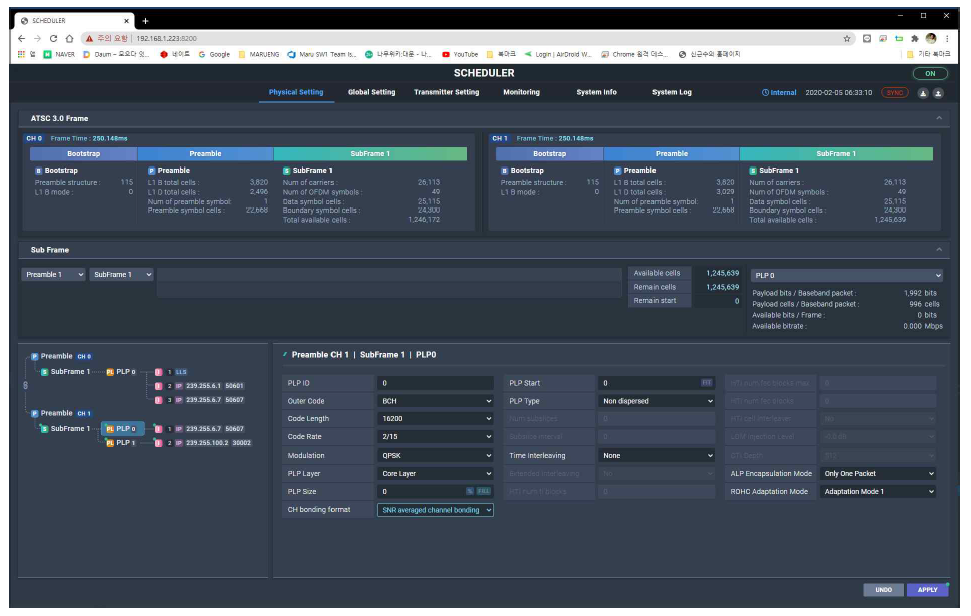
Task: Click the percent icon in PLP Size field
Action: coord(470,492)
